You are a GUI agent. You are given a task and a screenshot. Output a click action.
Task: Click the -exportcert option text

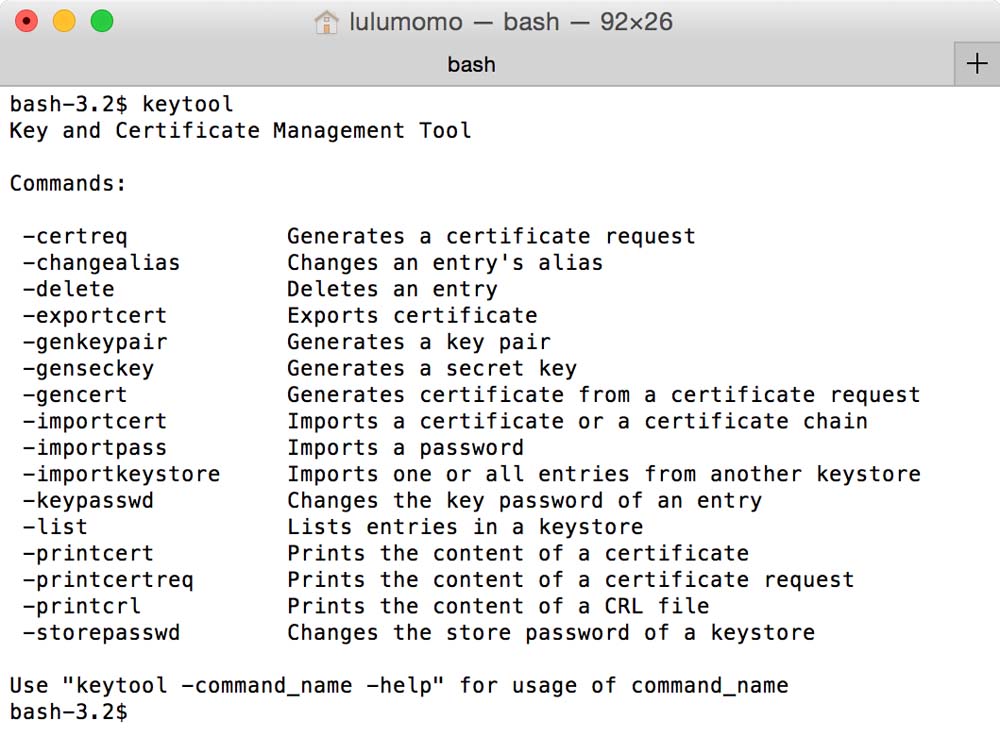pyautogui.click(x=95, y=316)
